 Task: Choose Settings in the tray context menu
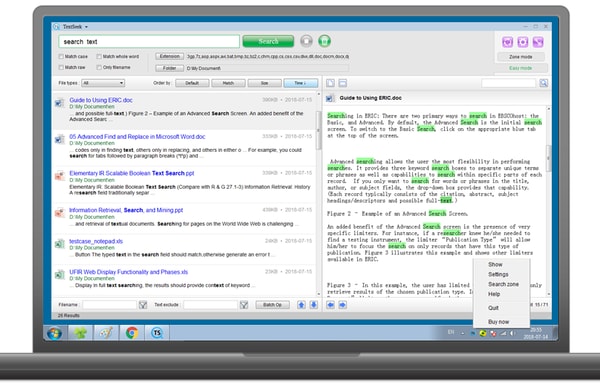click(498, 274)
